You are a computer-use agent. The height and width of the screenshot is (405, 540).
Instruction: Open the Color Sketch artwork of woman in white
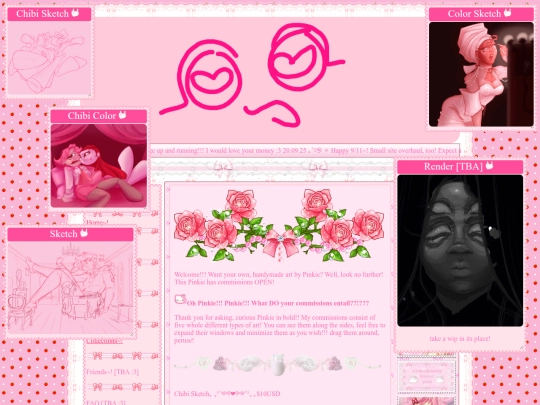pyautogui.click(x=481, y=74)
